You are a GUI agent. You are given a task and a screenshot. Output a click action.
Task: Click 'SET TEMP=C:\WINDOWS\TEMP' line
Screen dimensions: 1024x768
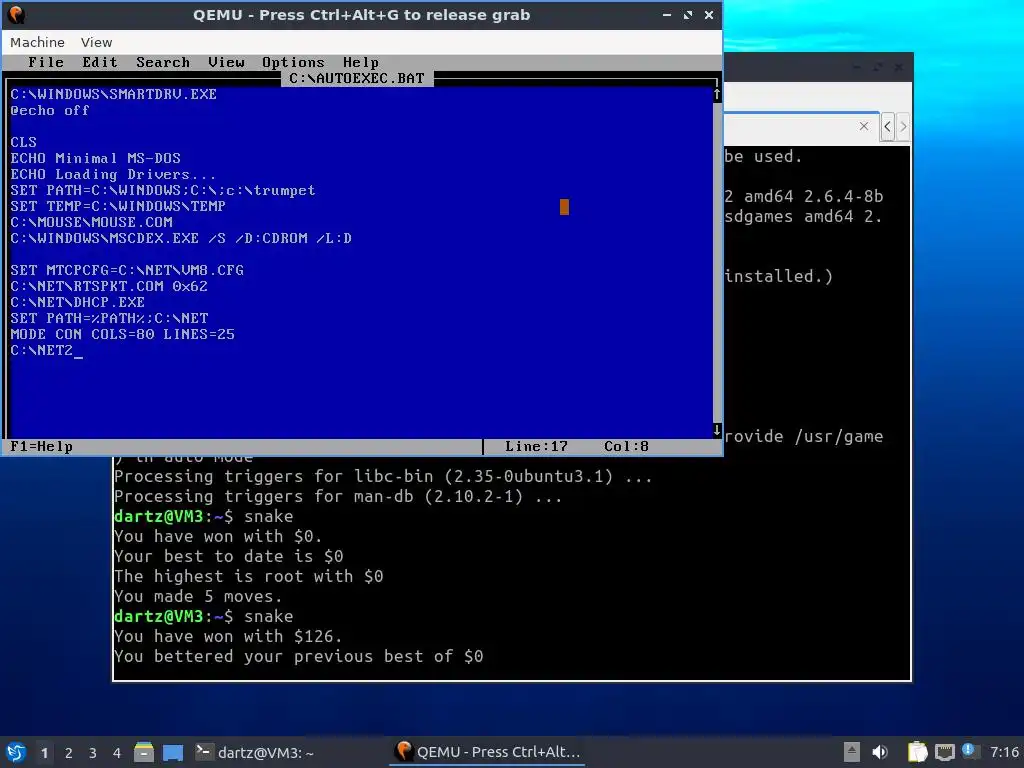point(118,206)
